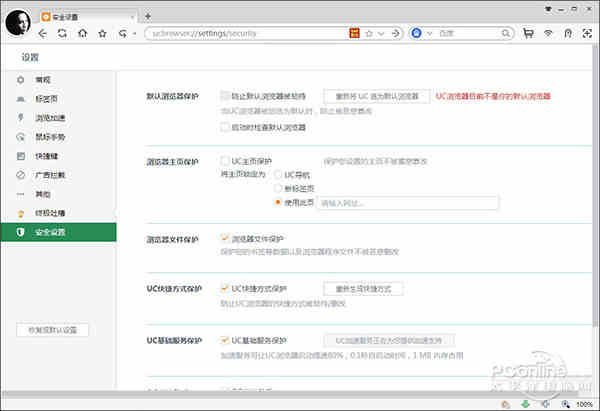Toggle the greyed-out first default browser protection checkbox
Image resolution: width=600 pixels, height=411 pixels.
[x=225, y=96]
